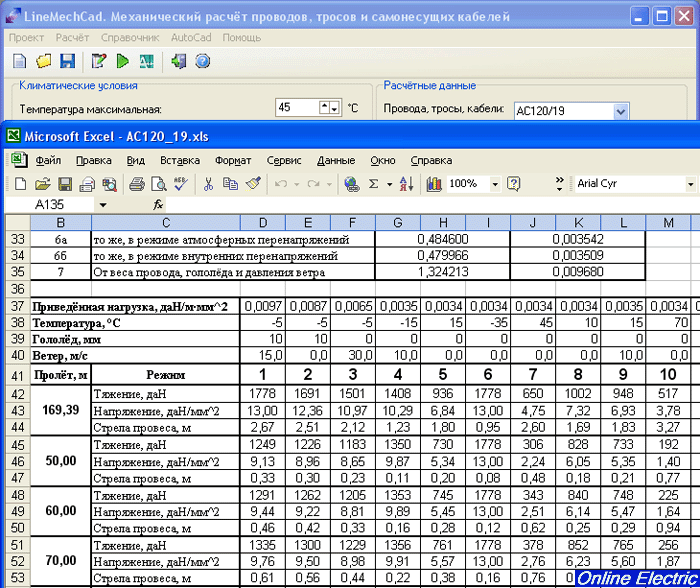Click the AutoSum sigma icon
The height and width of the screenshot is (588, 700).
pos(374,184)
